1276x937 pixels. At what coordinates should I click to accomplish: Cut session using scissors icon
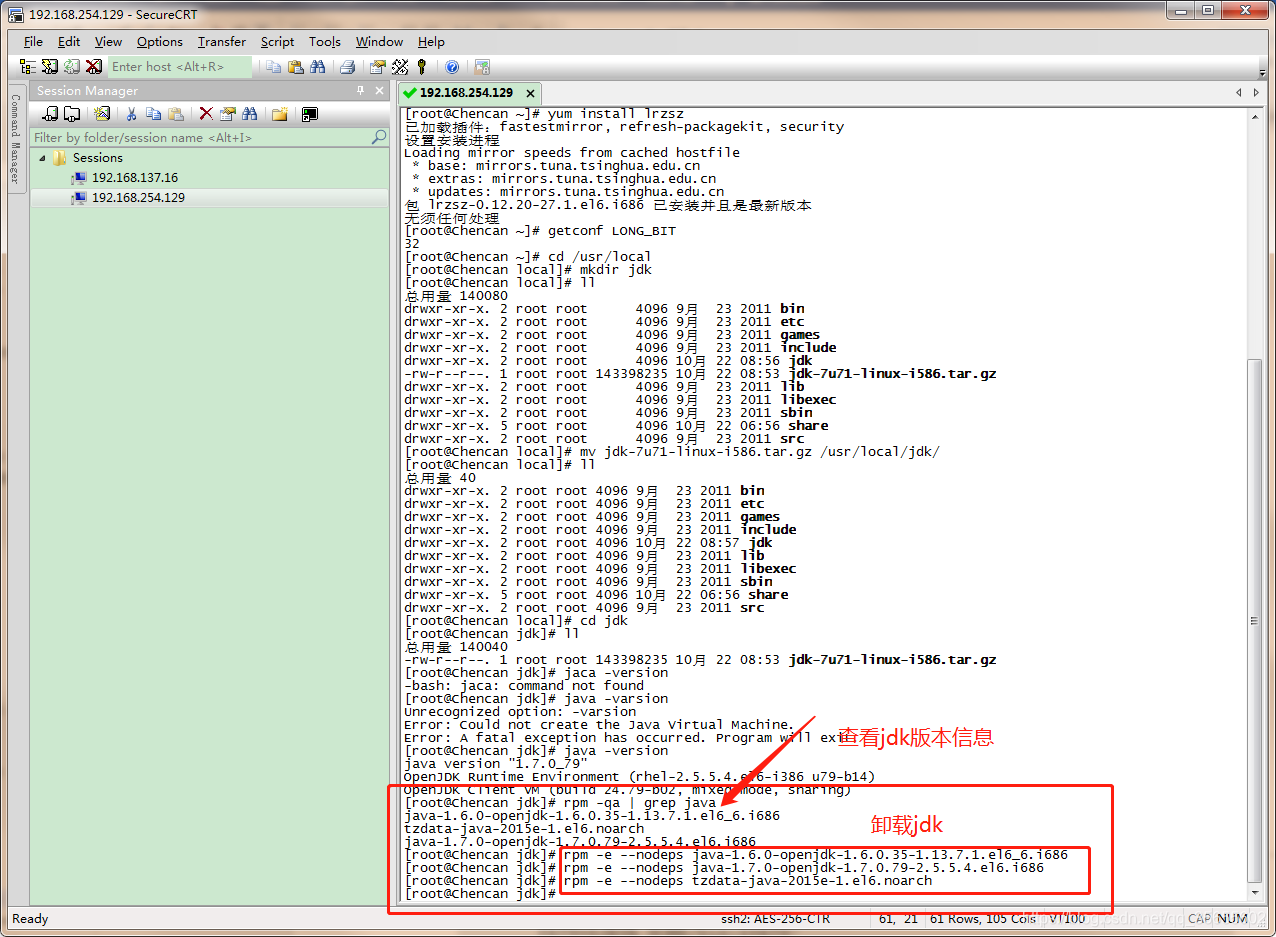pyautogui.click(x=131, y=114)
